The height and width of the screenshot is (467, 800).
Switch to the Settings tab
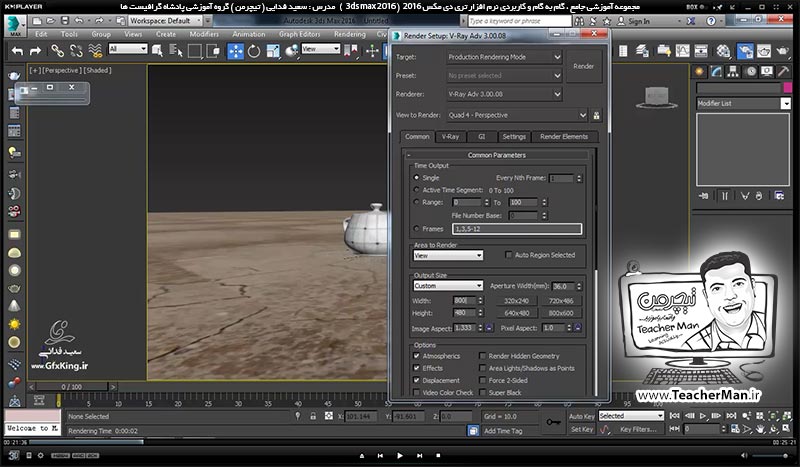pos(514,137)
